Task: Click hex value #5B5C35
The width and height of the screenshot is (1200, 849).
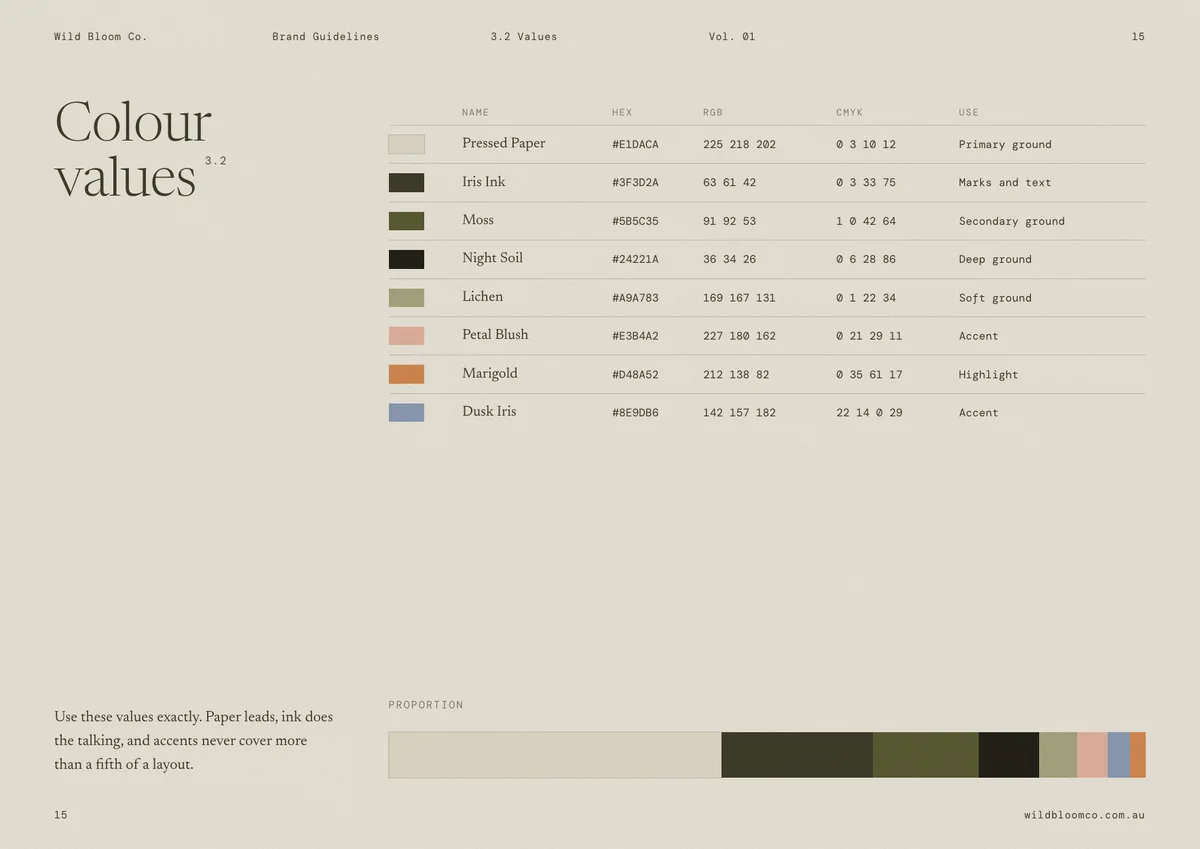Action: coord(635,222)
